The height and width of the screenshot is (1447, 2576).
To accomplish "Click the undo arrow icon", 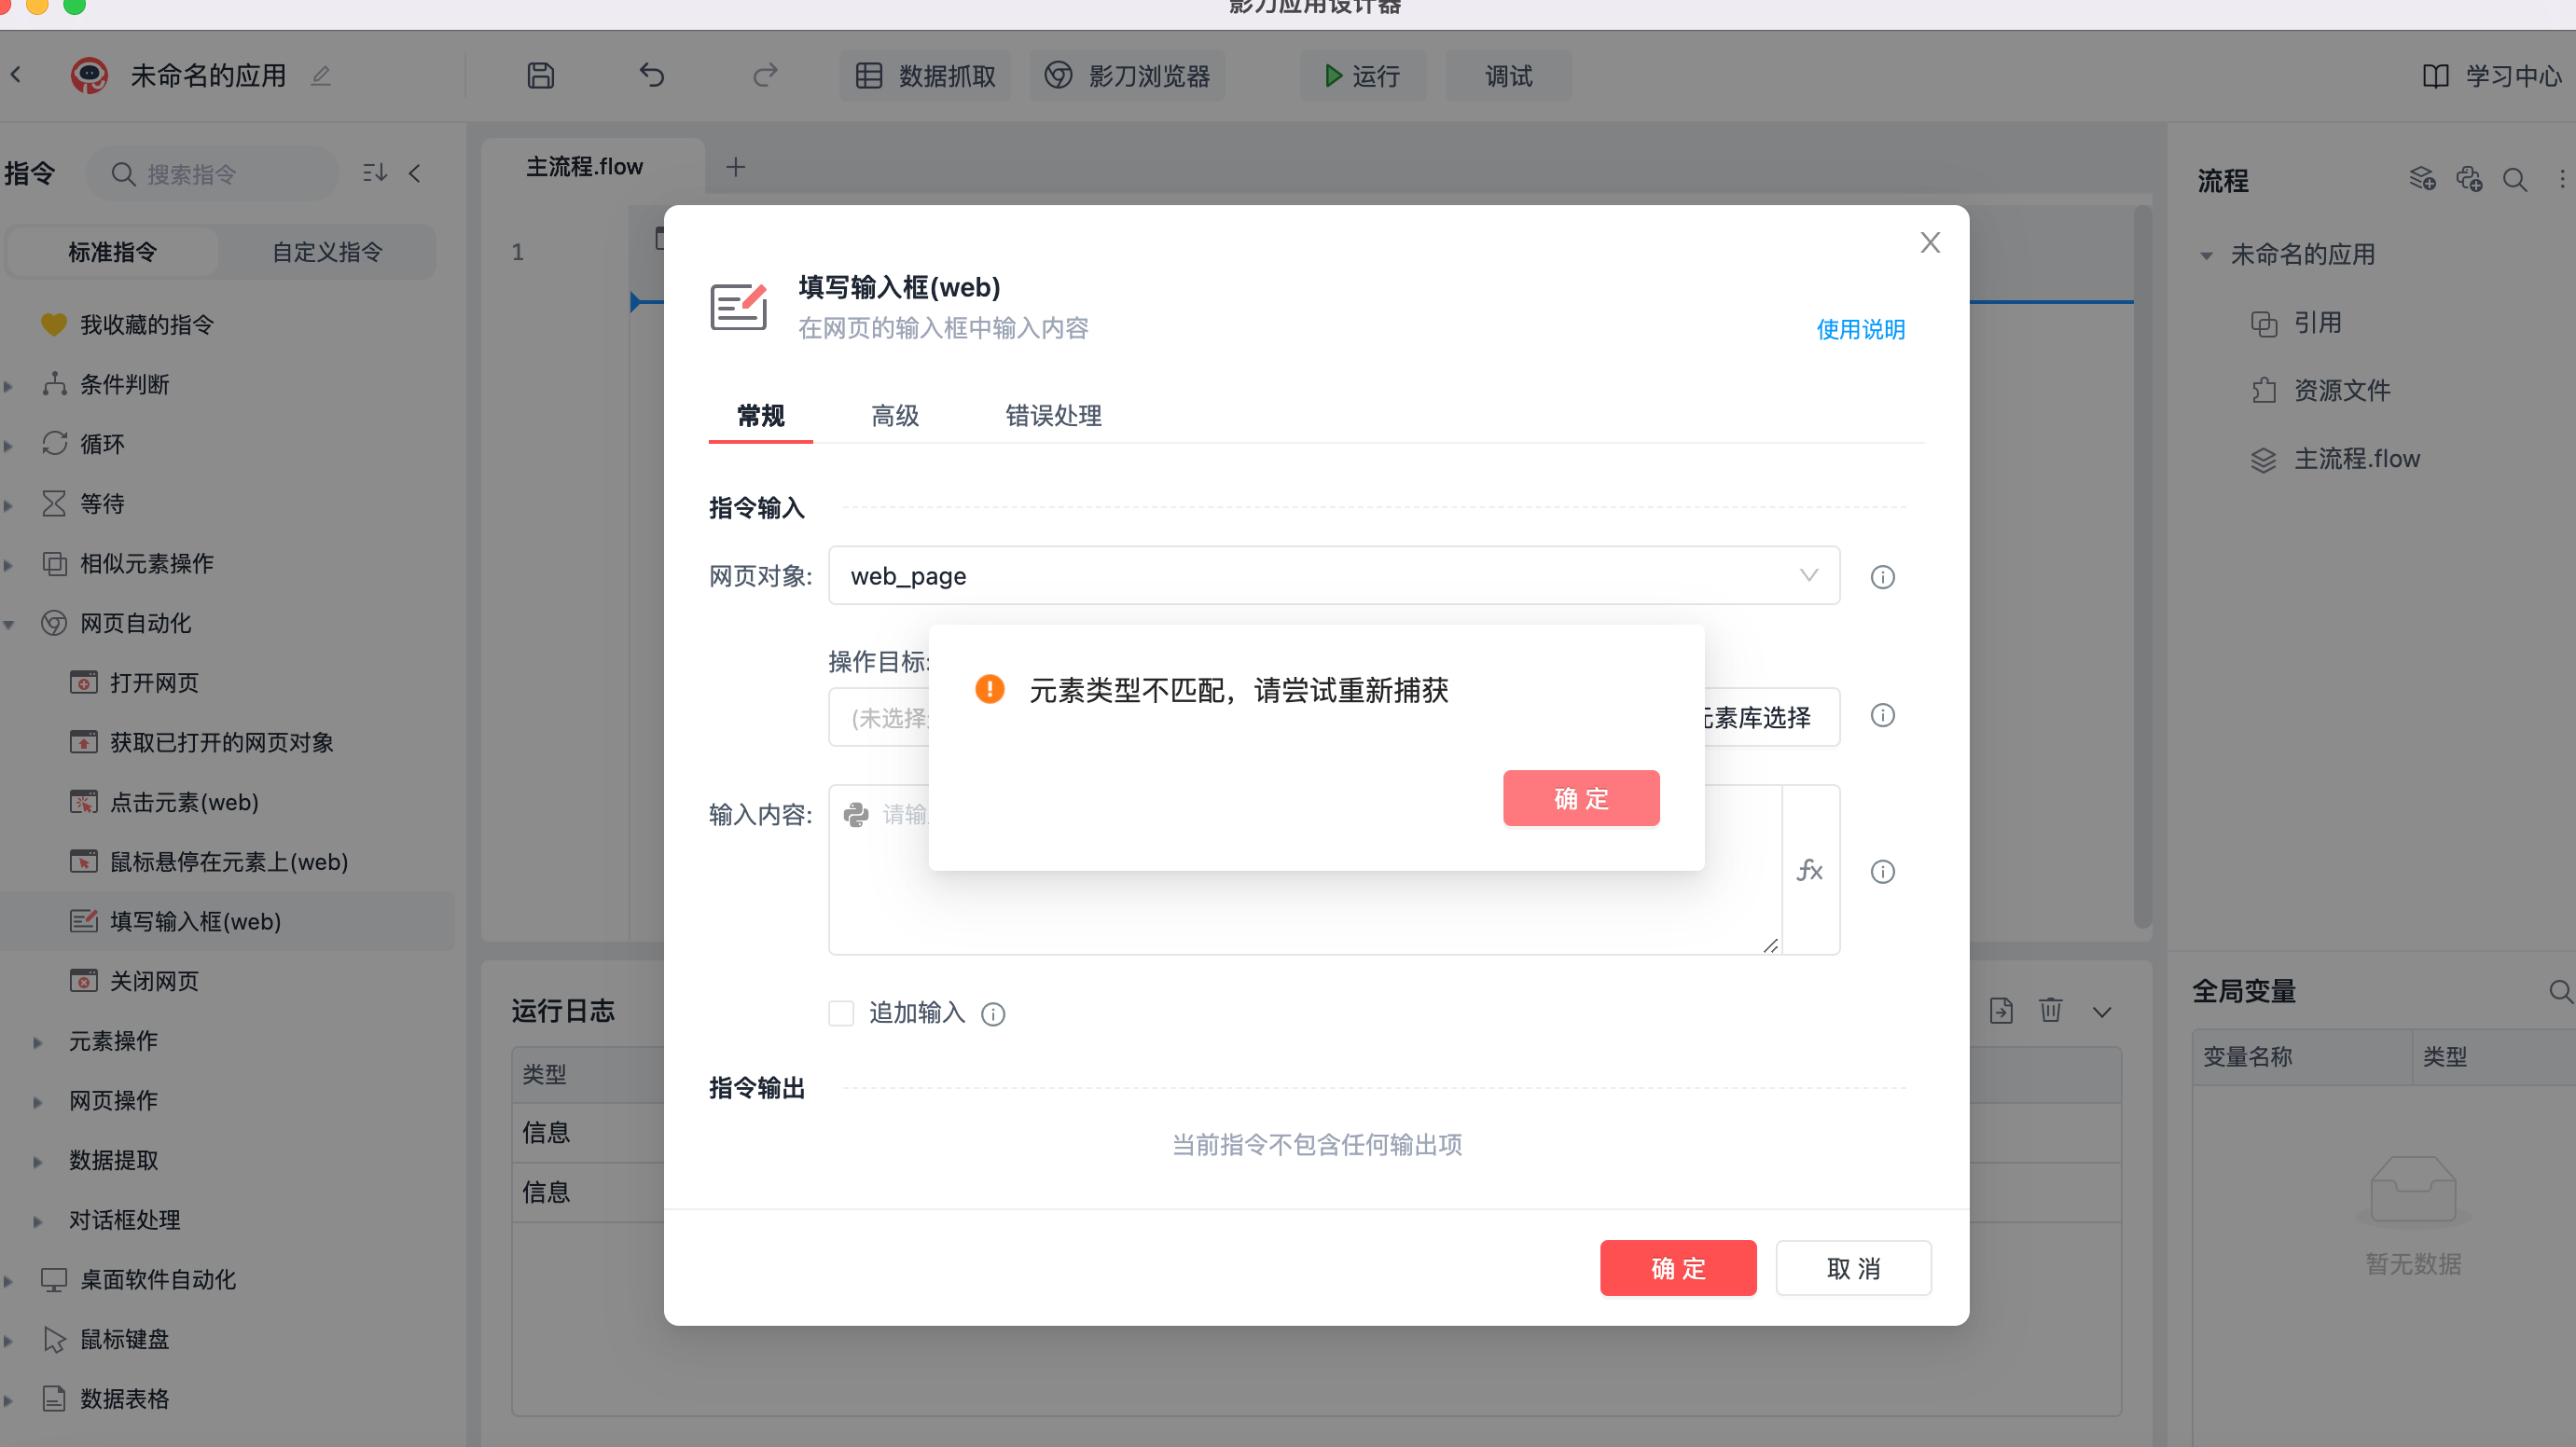I will pos(652,76).
